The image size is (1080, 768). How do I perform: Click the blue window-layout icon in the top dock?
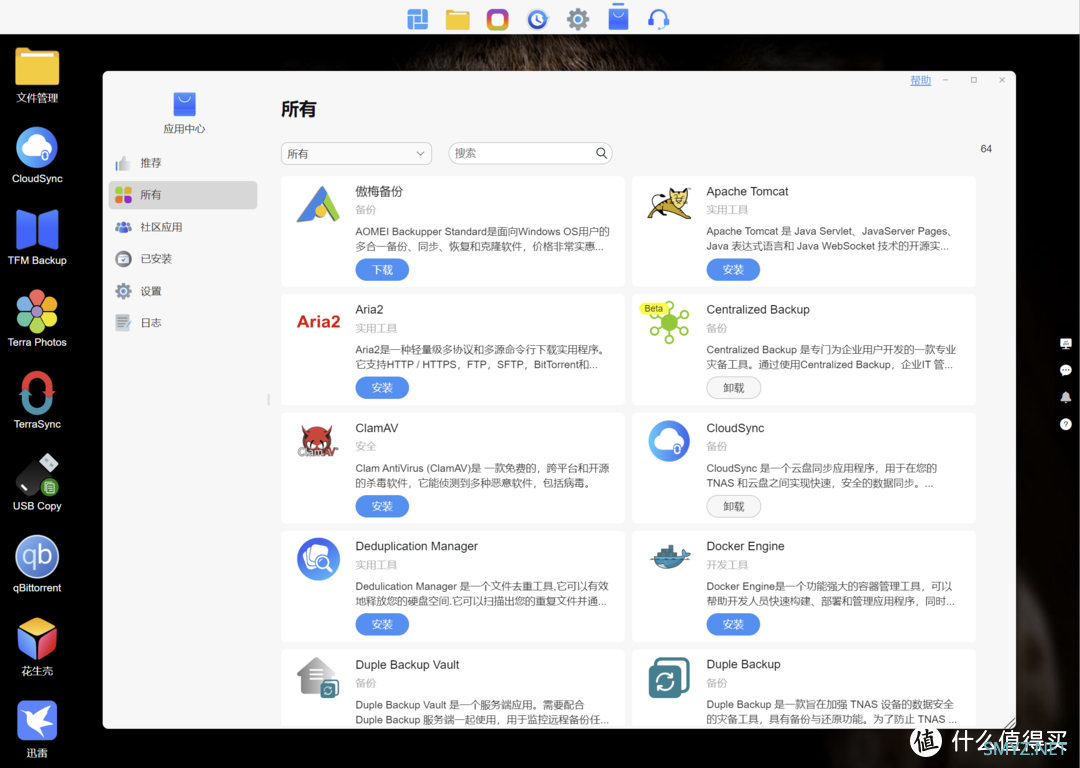point(417,19)
